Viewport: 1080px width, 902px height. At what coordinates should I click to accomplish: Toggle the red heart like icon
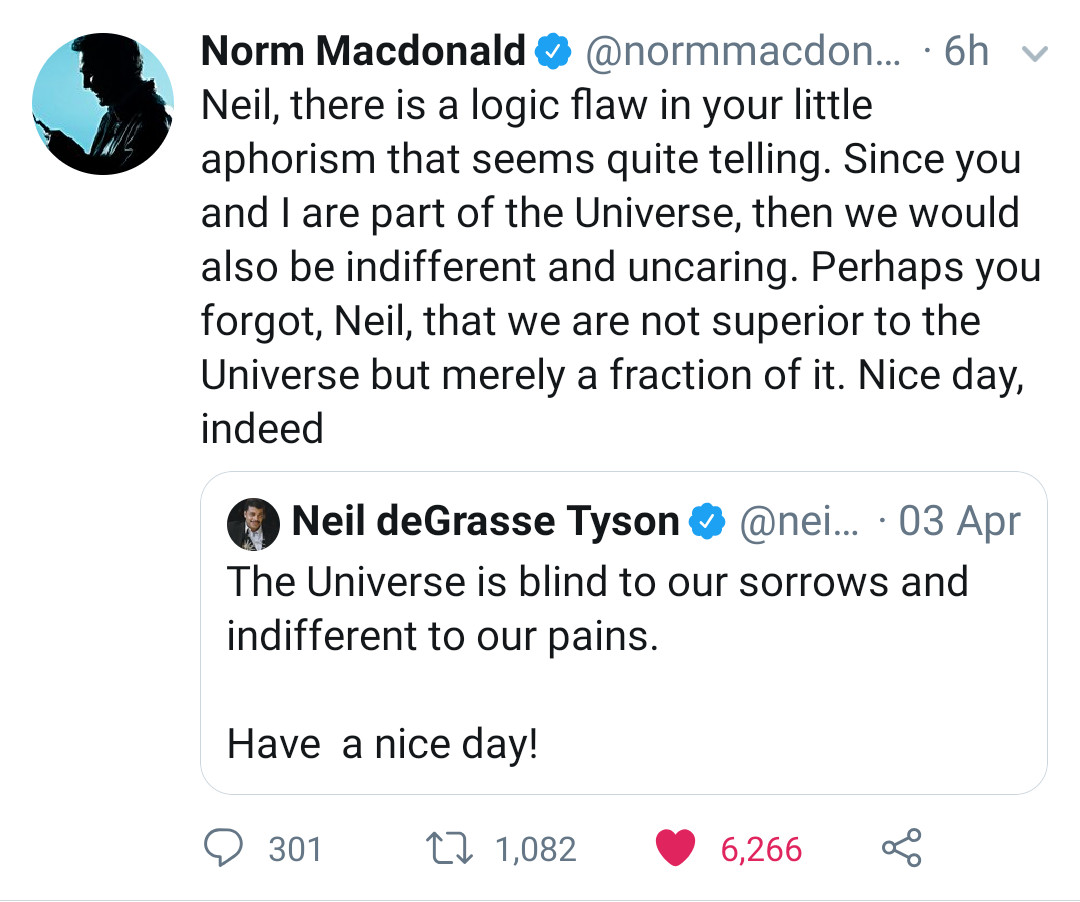click(675, 849)
